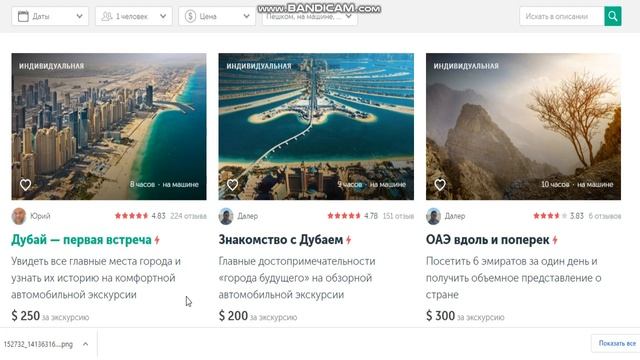
Task: Click lightning icon beside ОАЭ вдоль и поперек
Action: click(555, 240)
